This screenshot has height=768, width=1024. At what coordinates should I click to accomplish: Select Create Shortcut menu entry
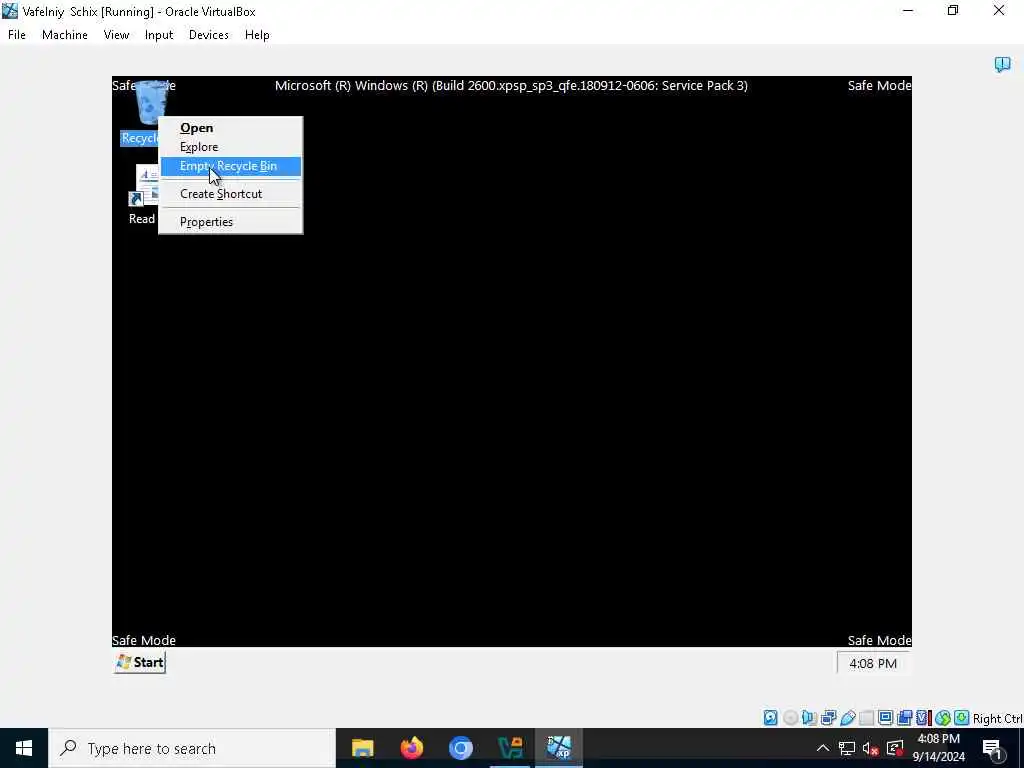pyautogui.click(x=231, y=194)
